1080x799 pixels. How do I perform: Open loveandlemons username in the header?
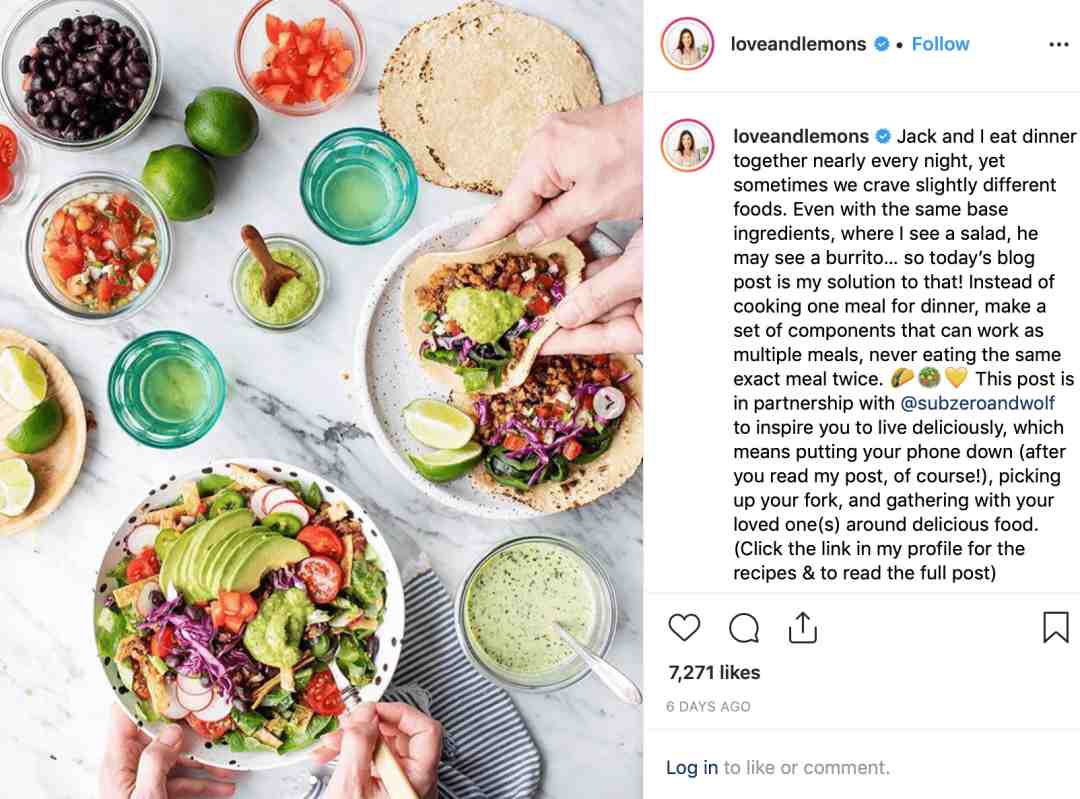tap(798, 44)
